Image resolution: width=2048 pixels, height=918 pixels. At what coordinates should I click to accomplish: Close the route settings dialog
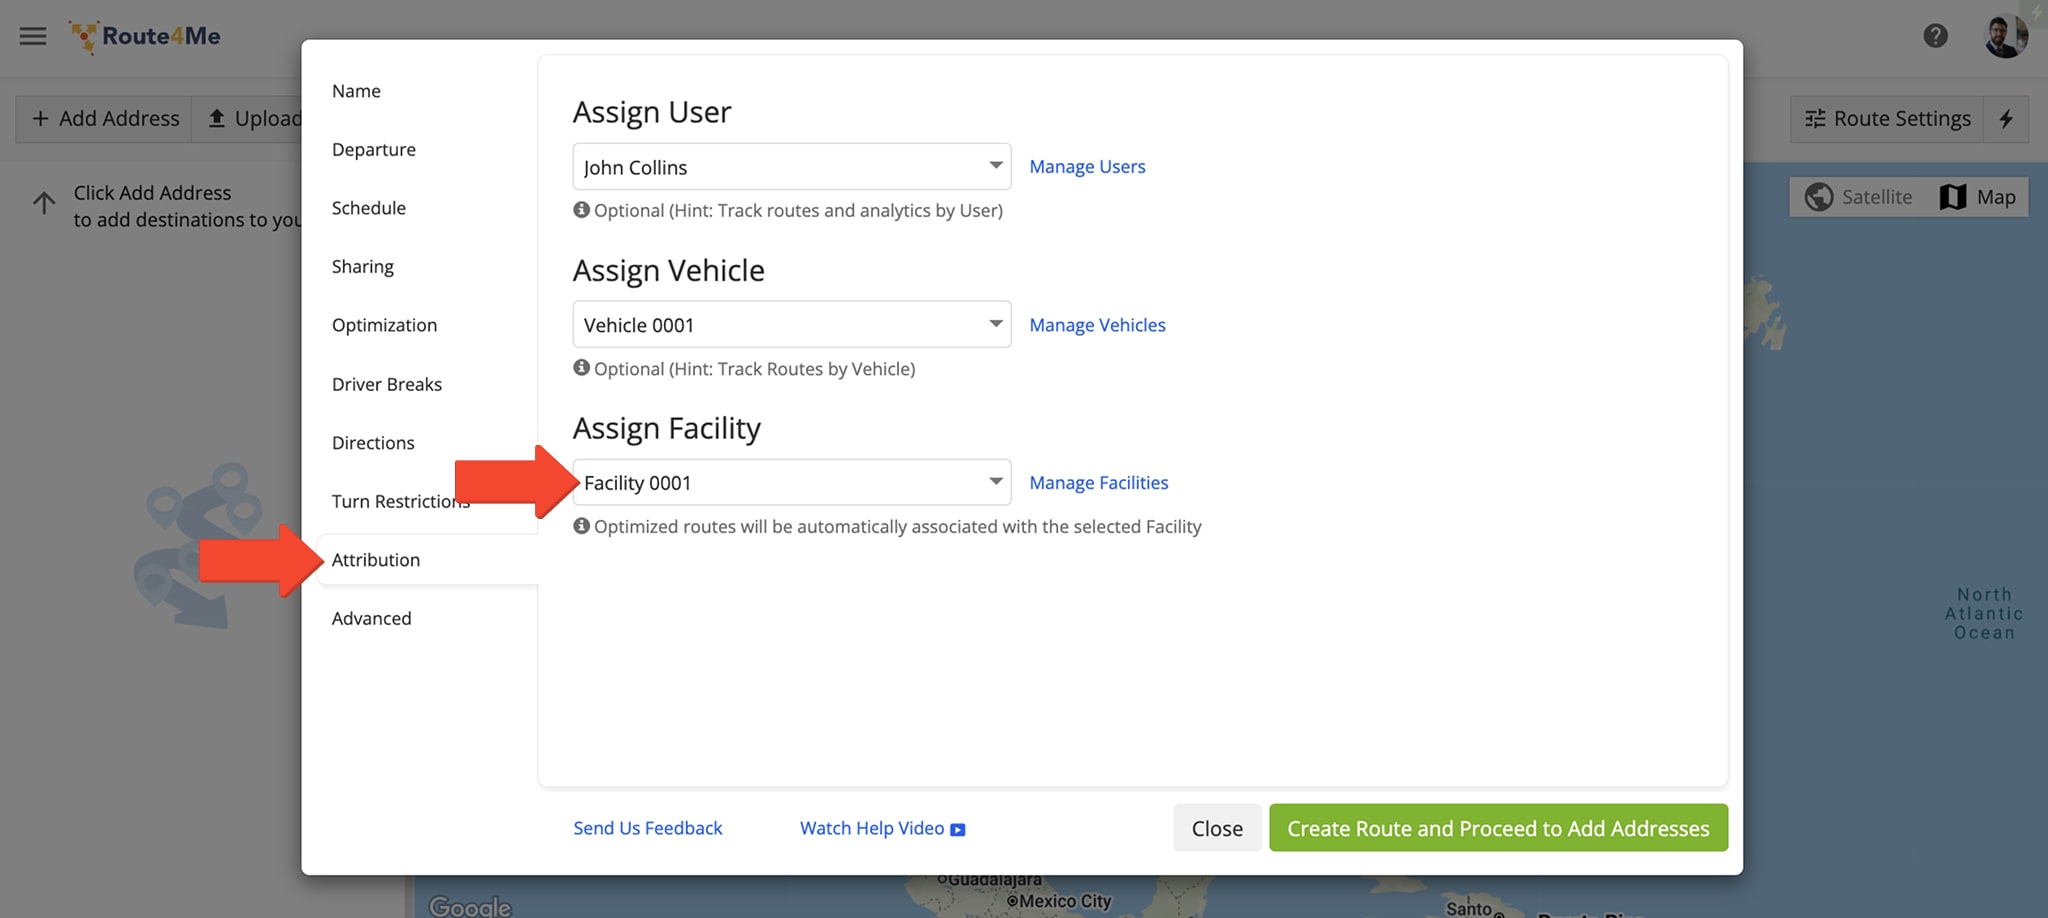(1217, 828)
